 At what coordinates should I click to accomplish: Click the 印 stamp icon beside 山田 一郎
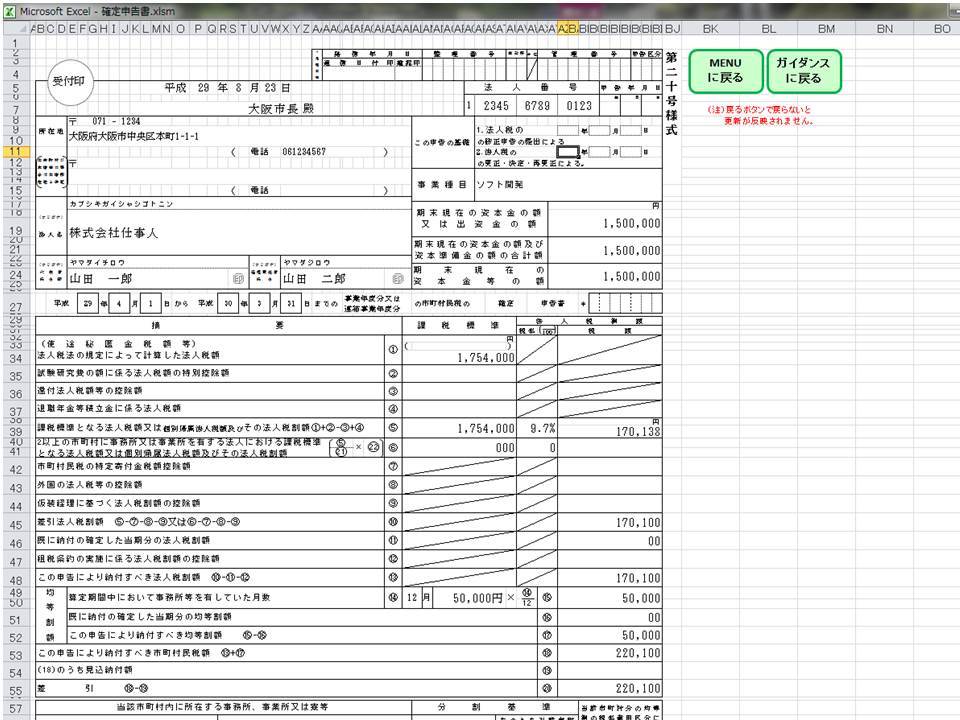(x=240, y=278)
